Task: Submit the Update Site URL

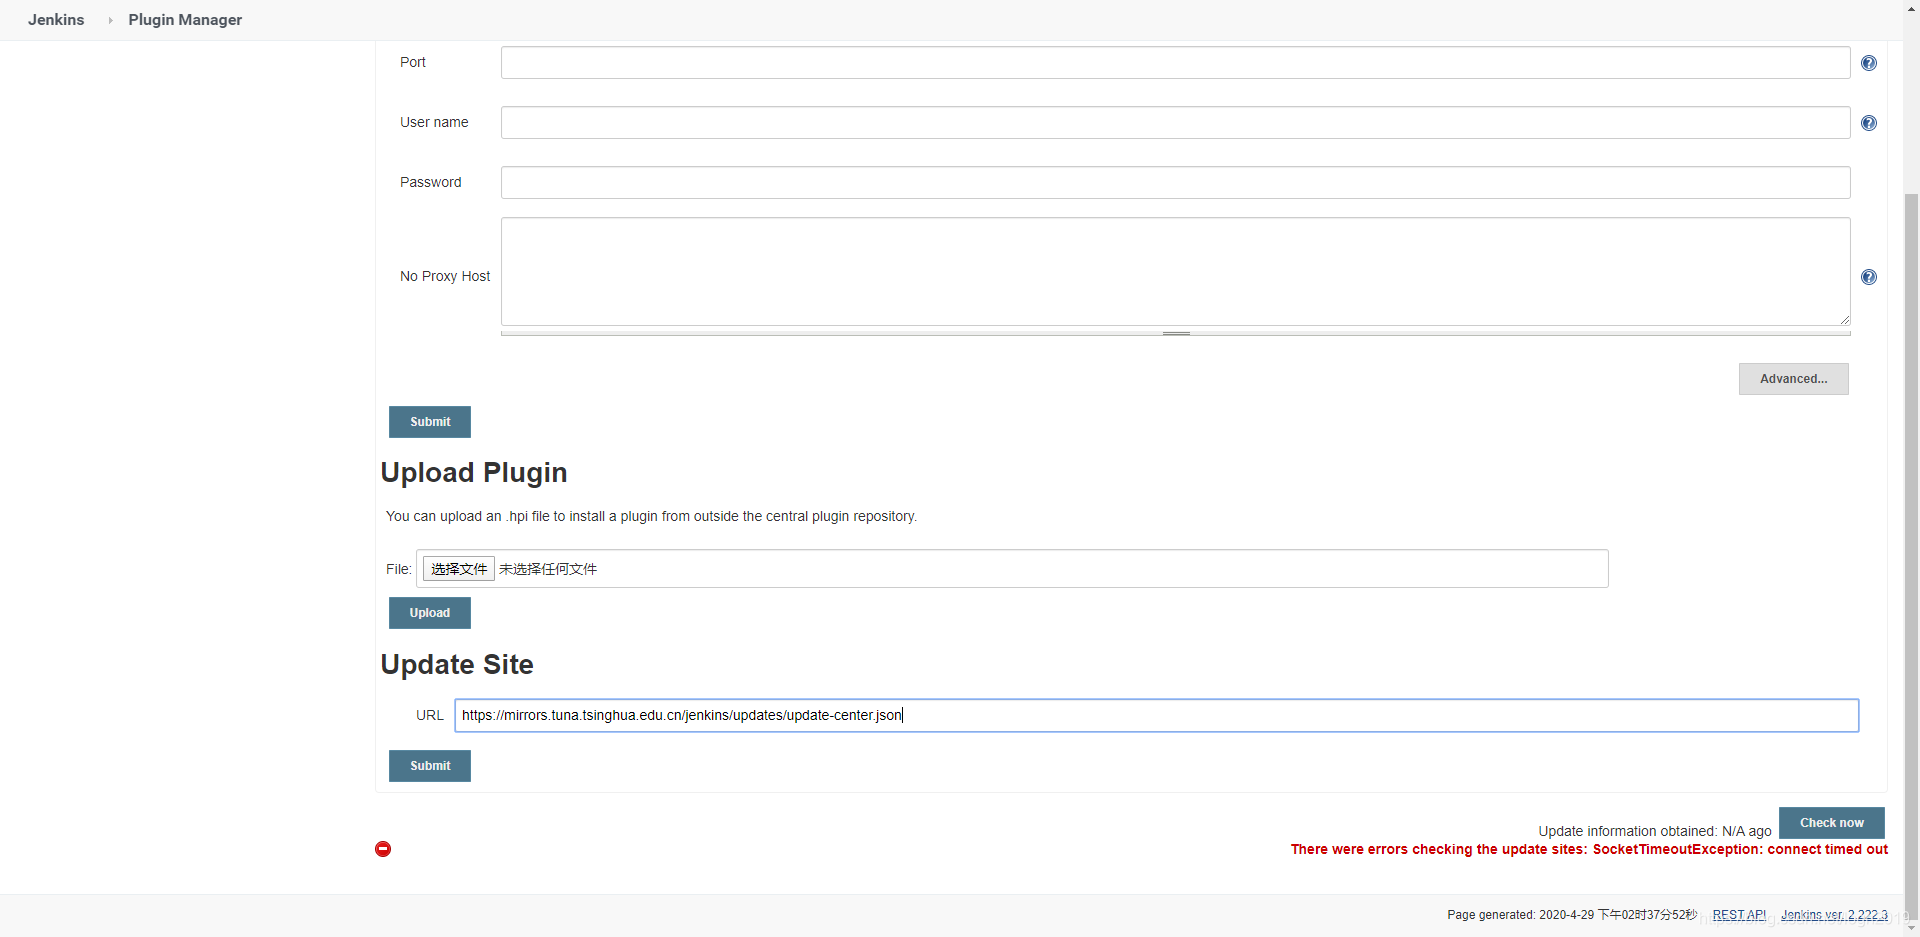Action: 430,766
